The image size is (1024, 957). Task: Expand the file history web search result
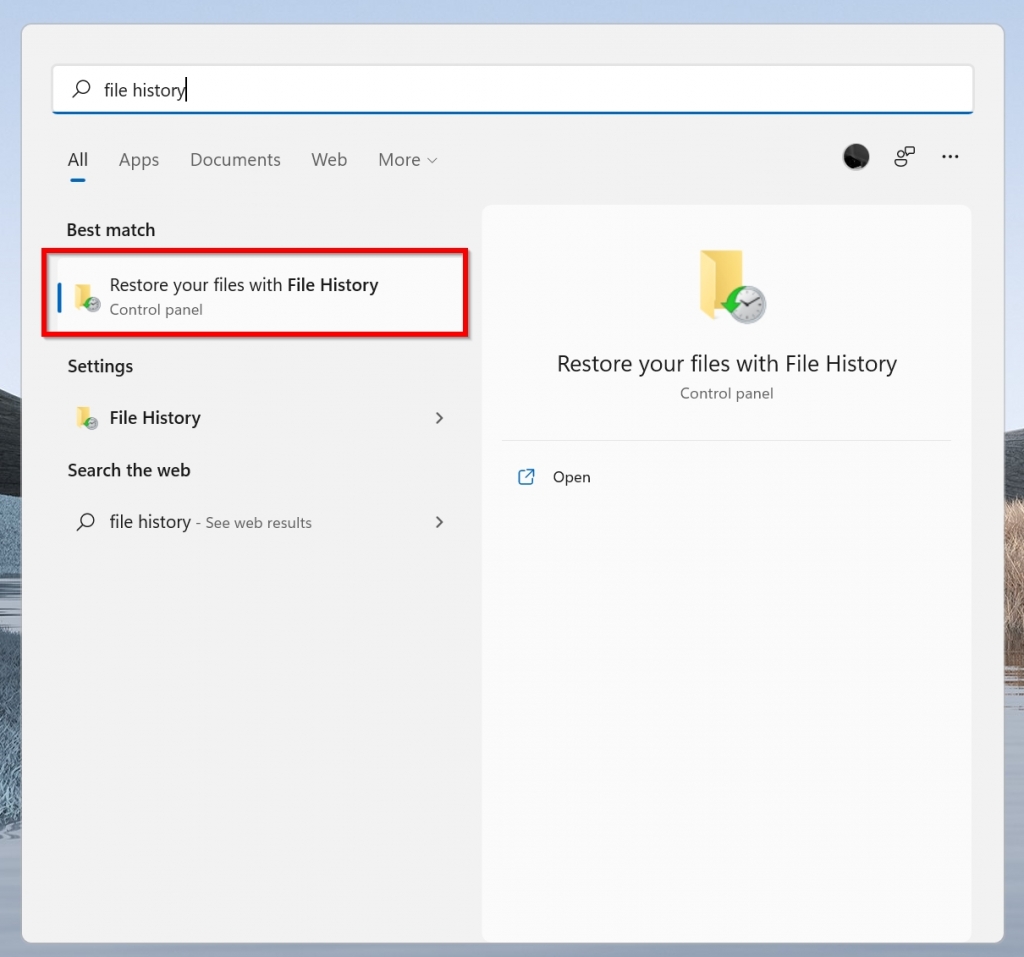439,522
